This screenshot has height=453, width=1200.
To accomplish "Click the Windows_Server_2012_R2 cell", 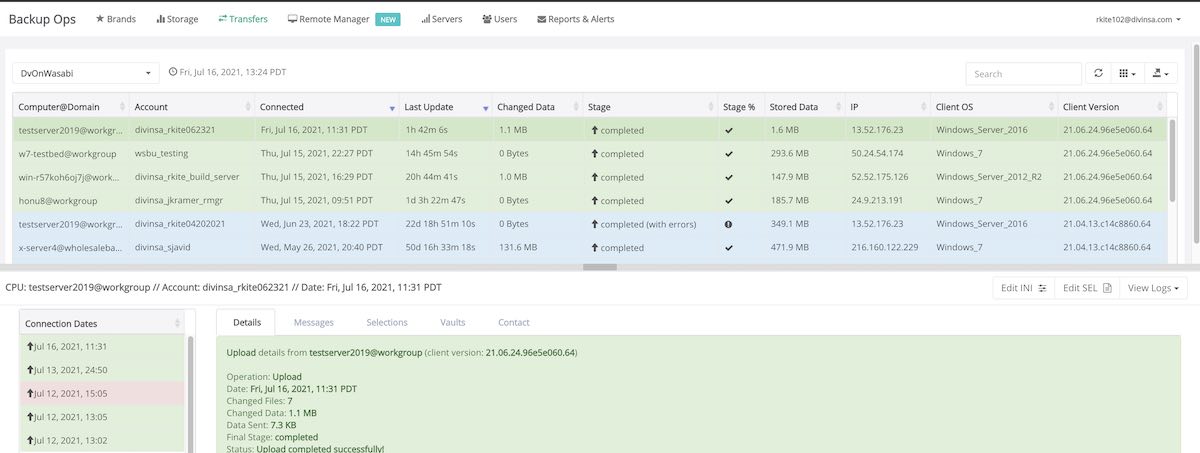I will [x=994, y=177].
